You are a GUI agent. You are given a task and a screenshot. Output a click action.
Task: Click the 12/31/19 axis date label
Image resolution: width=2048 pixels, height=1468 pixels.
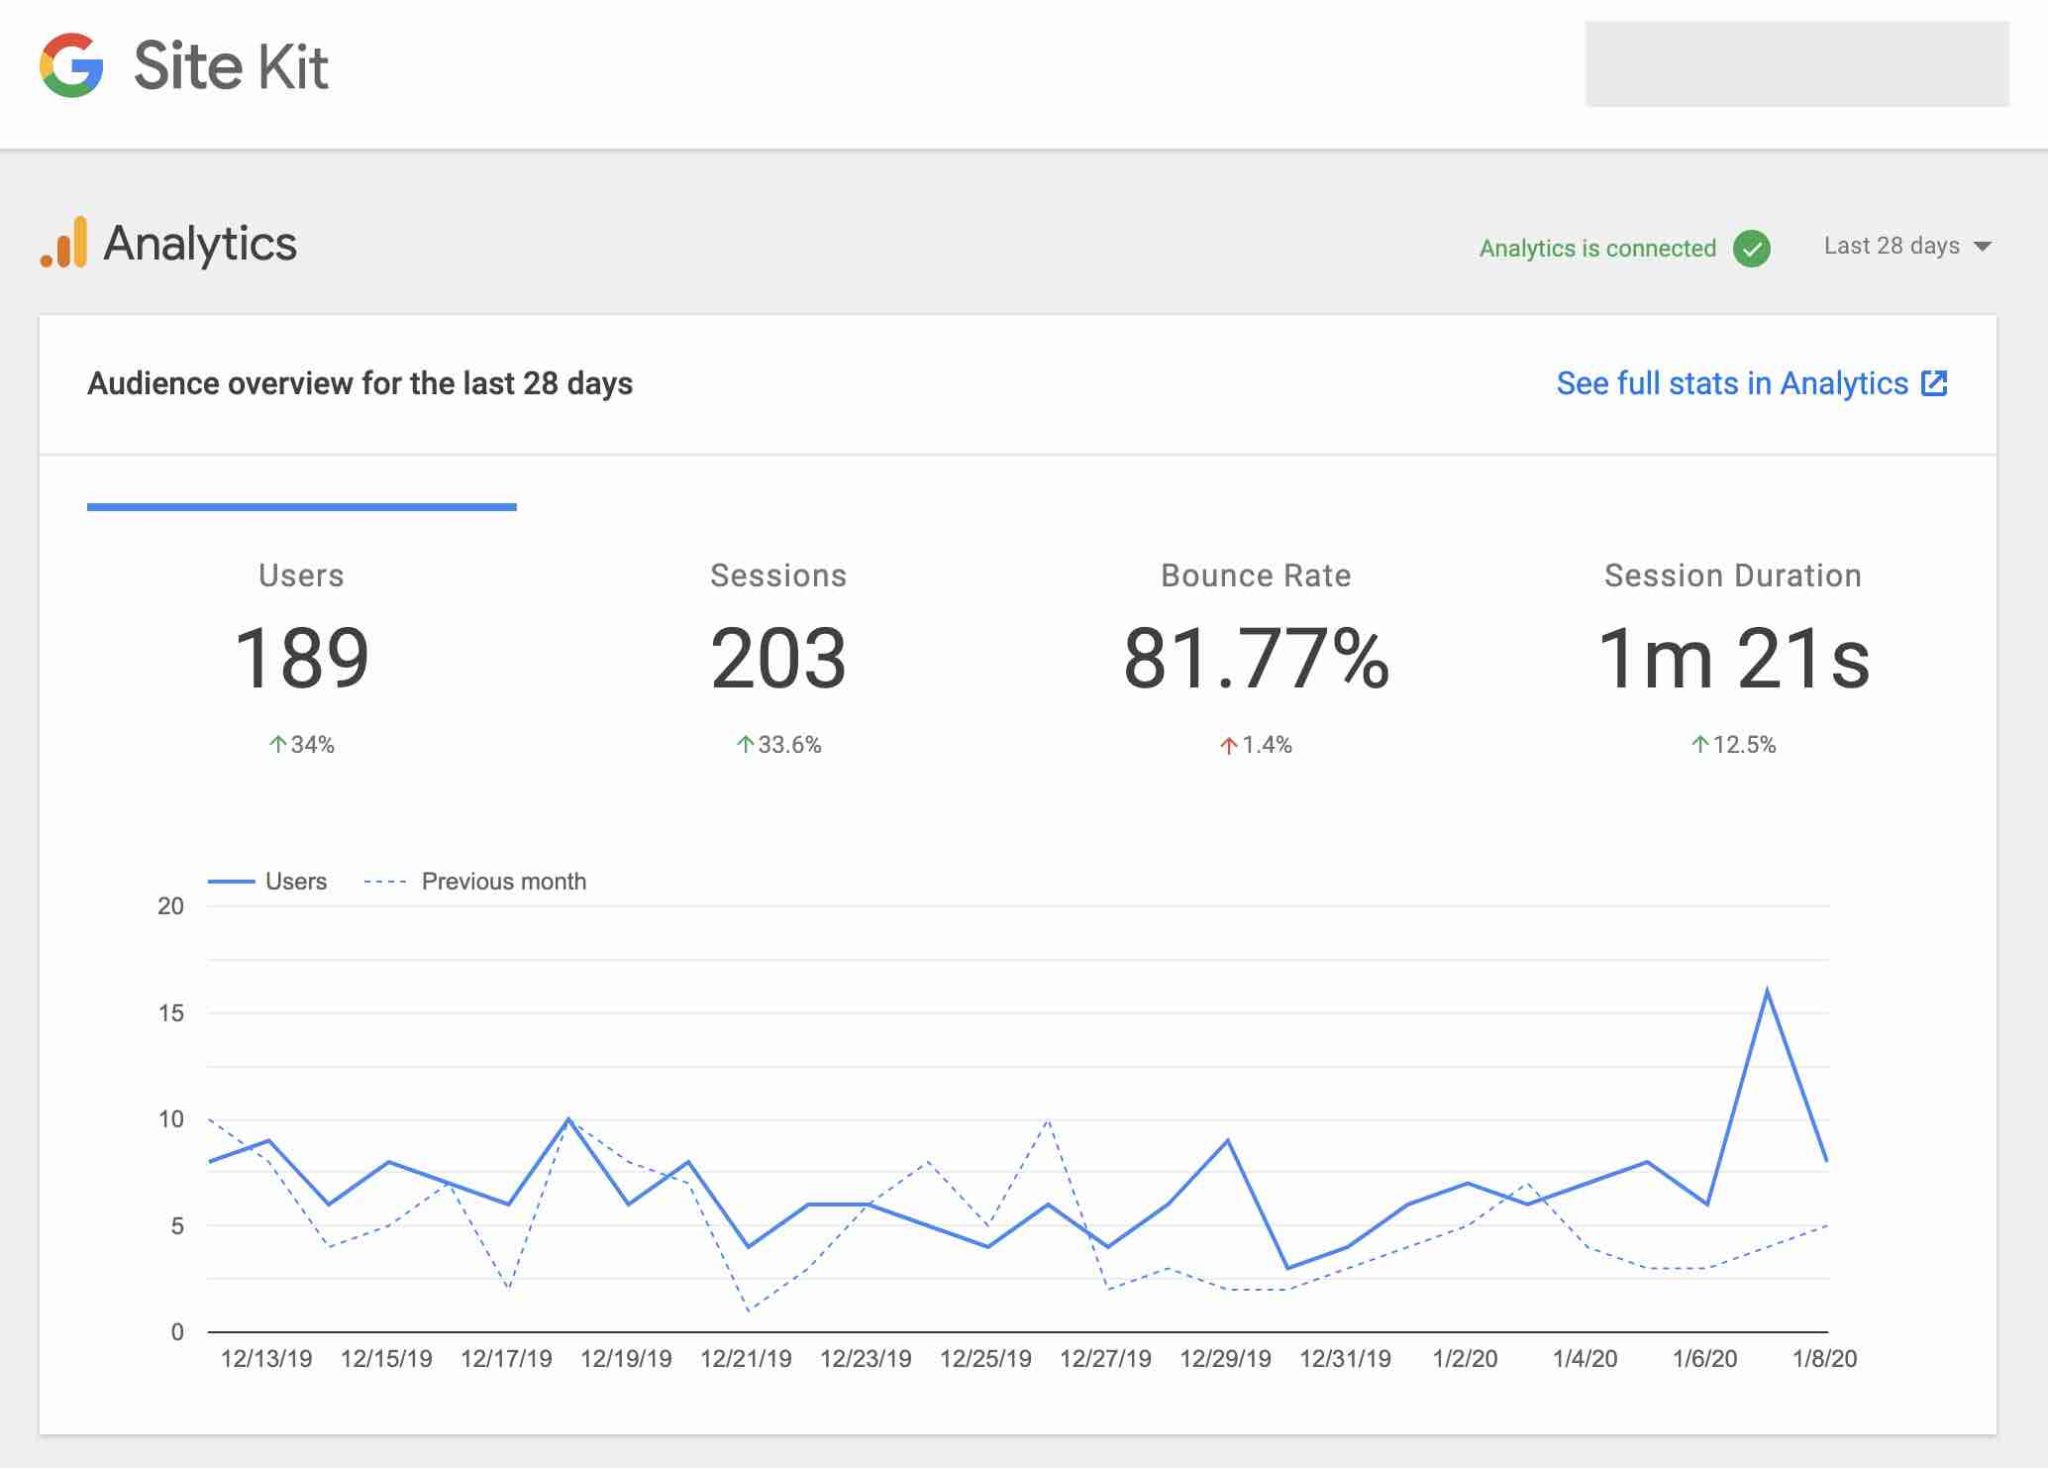1345,1358
